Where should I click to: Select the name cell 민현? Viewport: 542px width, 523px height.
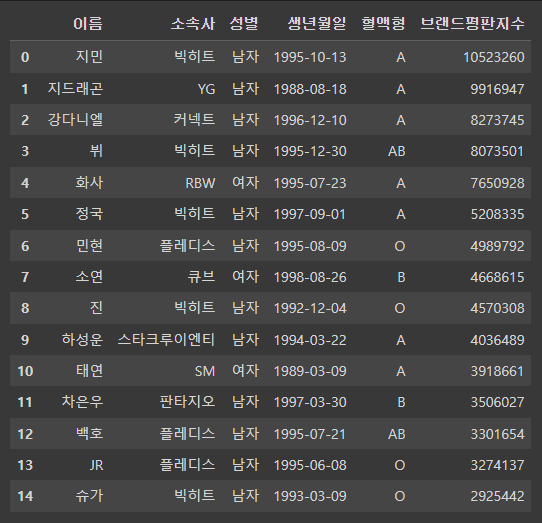pyautogui.click(x=89, y=246)
